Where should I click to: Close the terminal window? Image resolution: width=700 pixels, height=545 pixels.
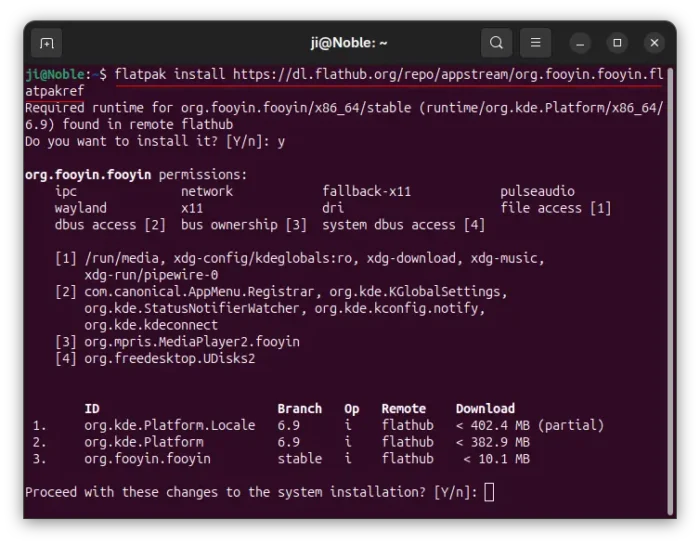pyautogui.click(x=653, y=43)
